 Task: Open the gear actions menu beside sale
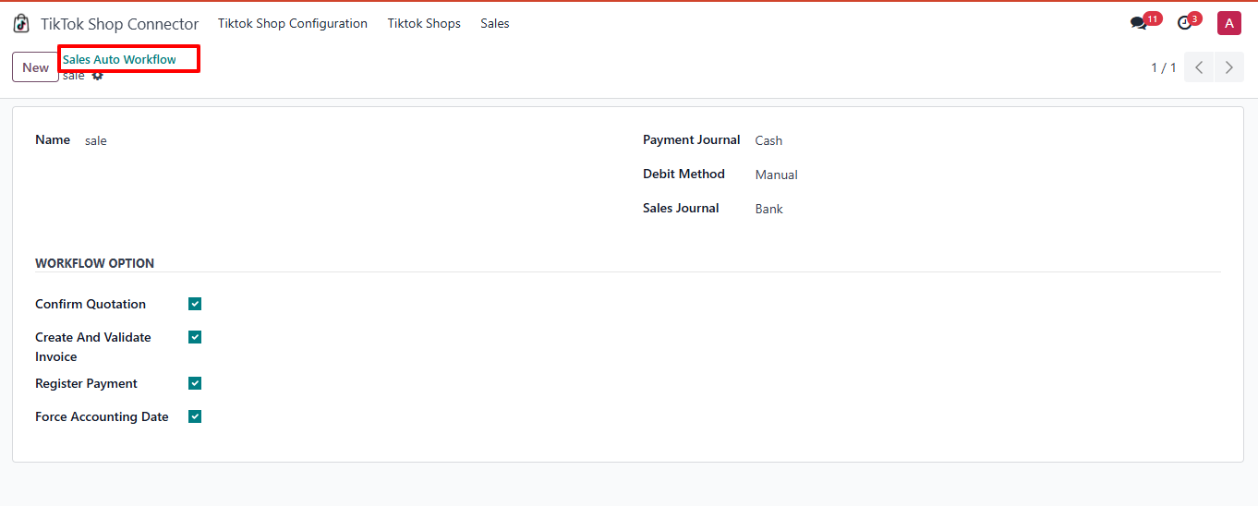pos(97,76)
